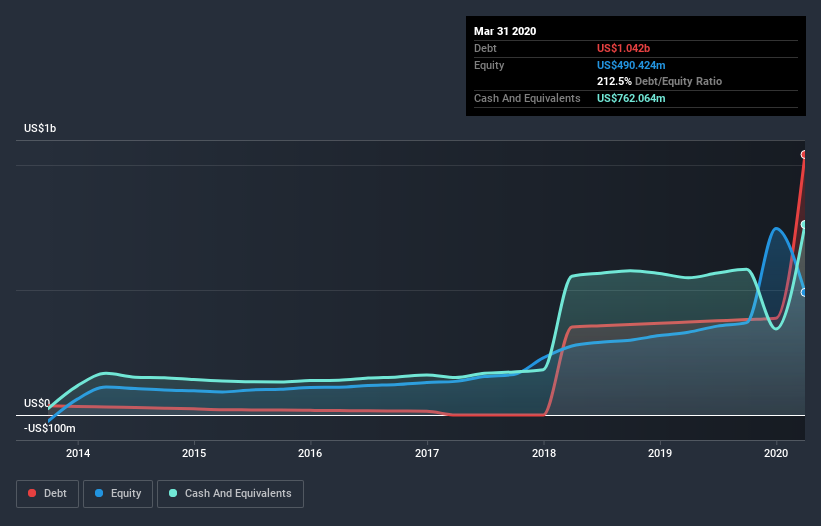Click the -US$100m y-axis label
The image size is (821, 526).
coord(49,428)
